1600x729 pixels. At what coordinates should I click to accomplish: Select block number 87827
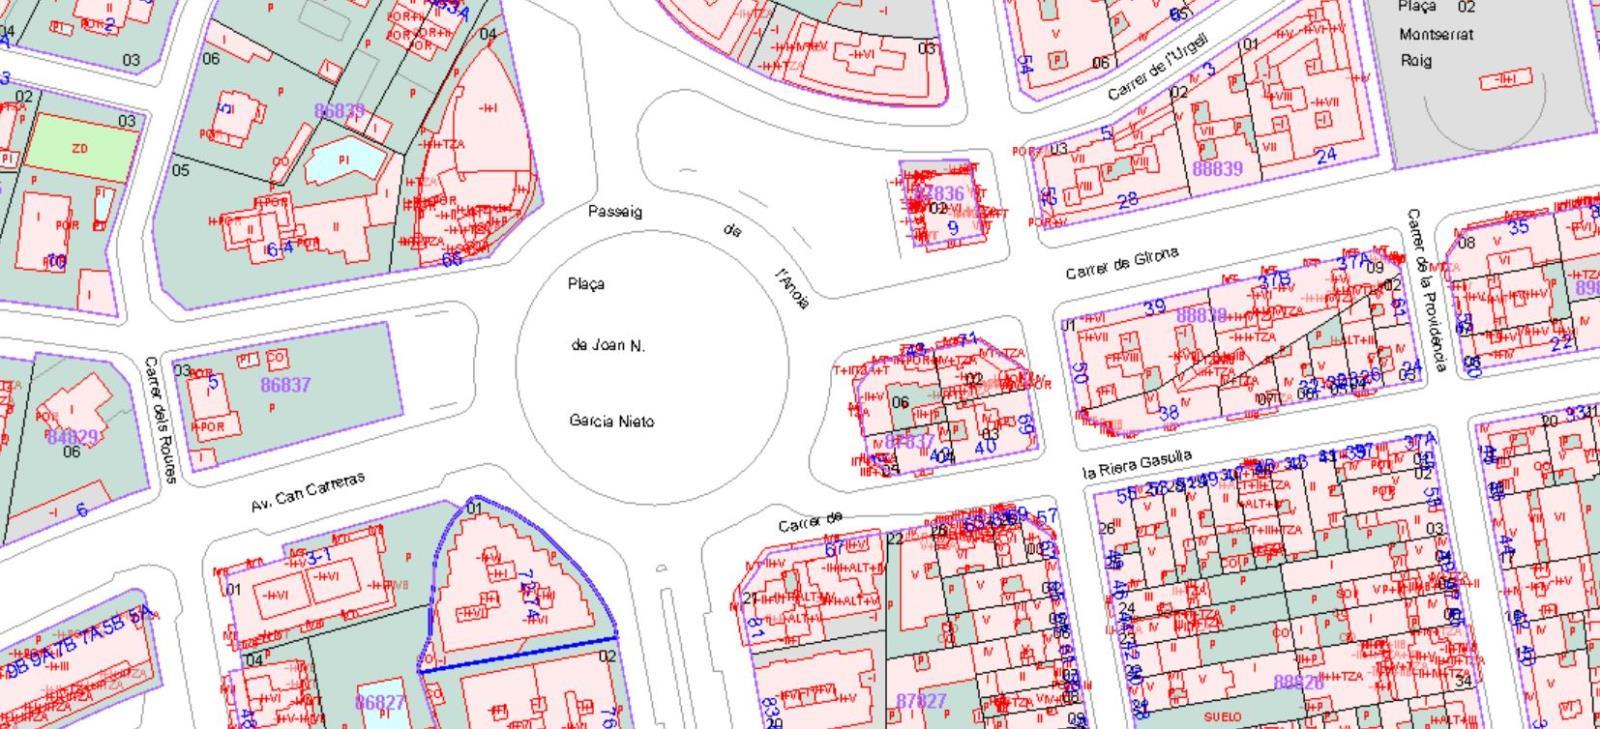(x=920, y=701)
